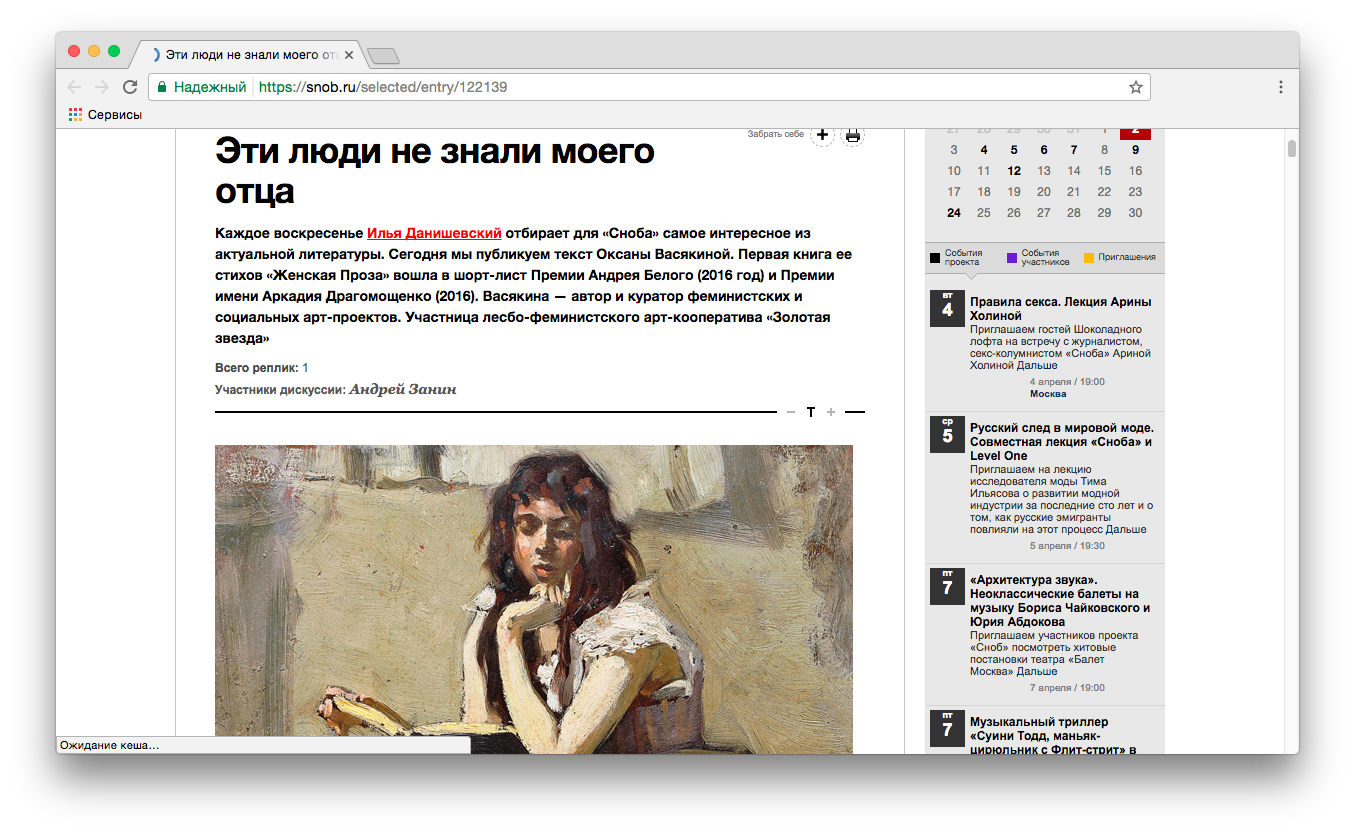Viewport: 1355px width, 834px height.
Task: Open Правила секса lecture event
Action: [1060, 308]
